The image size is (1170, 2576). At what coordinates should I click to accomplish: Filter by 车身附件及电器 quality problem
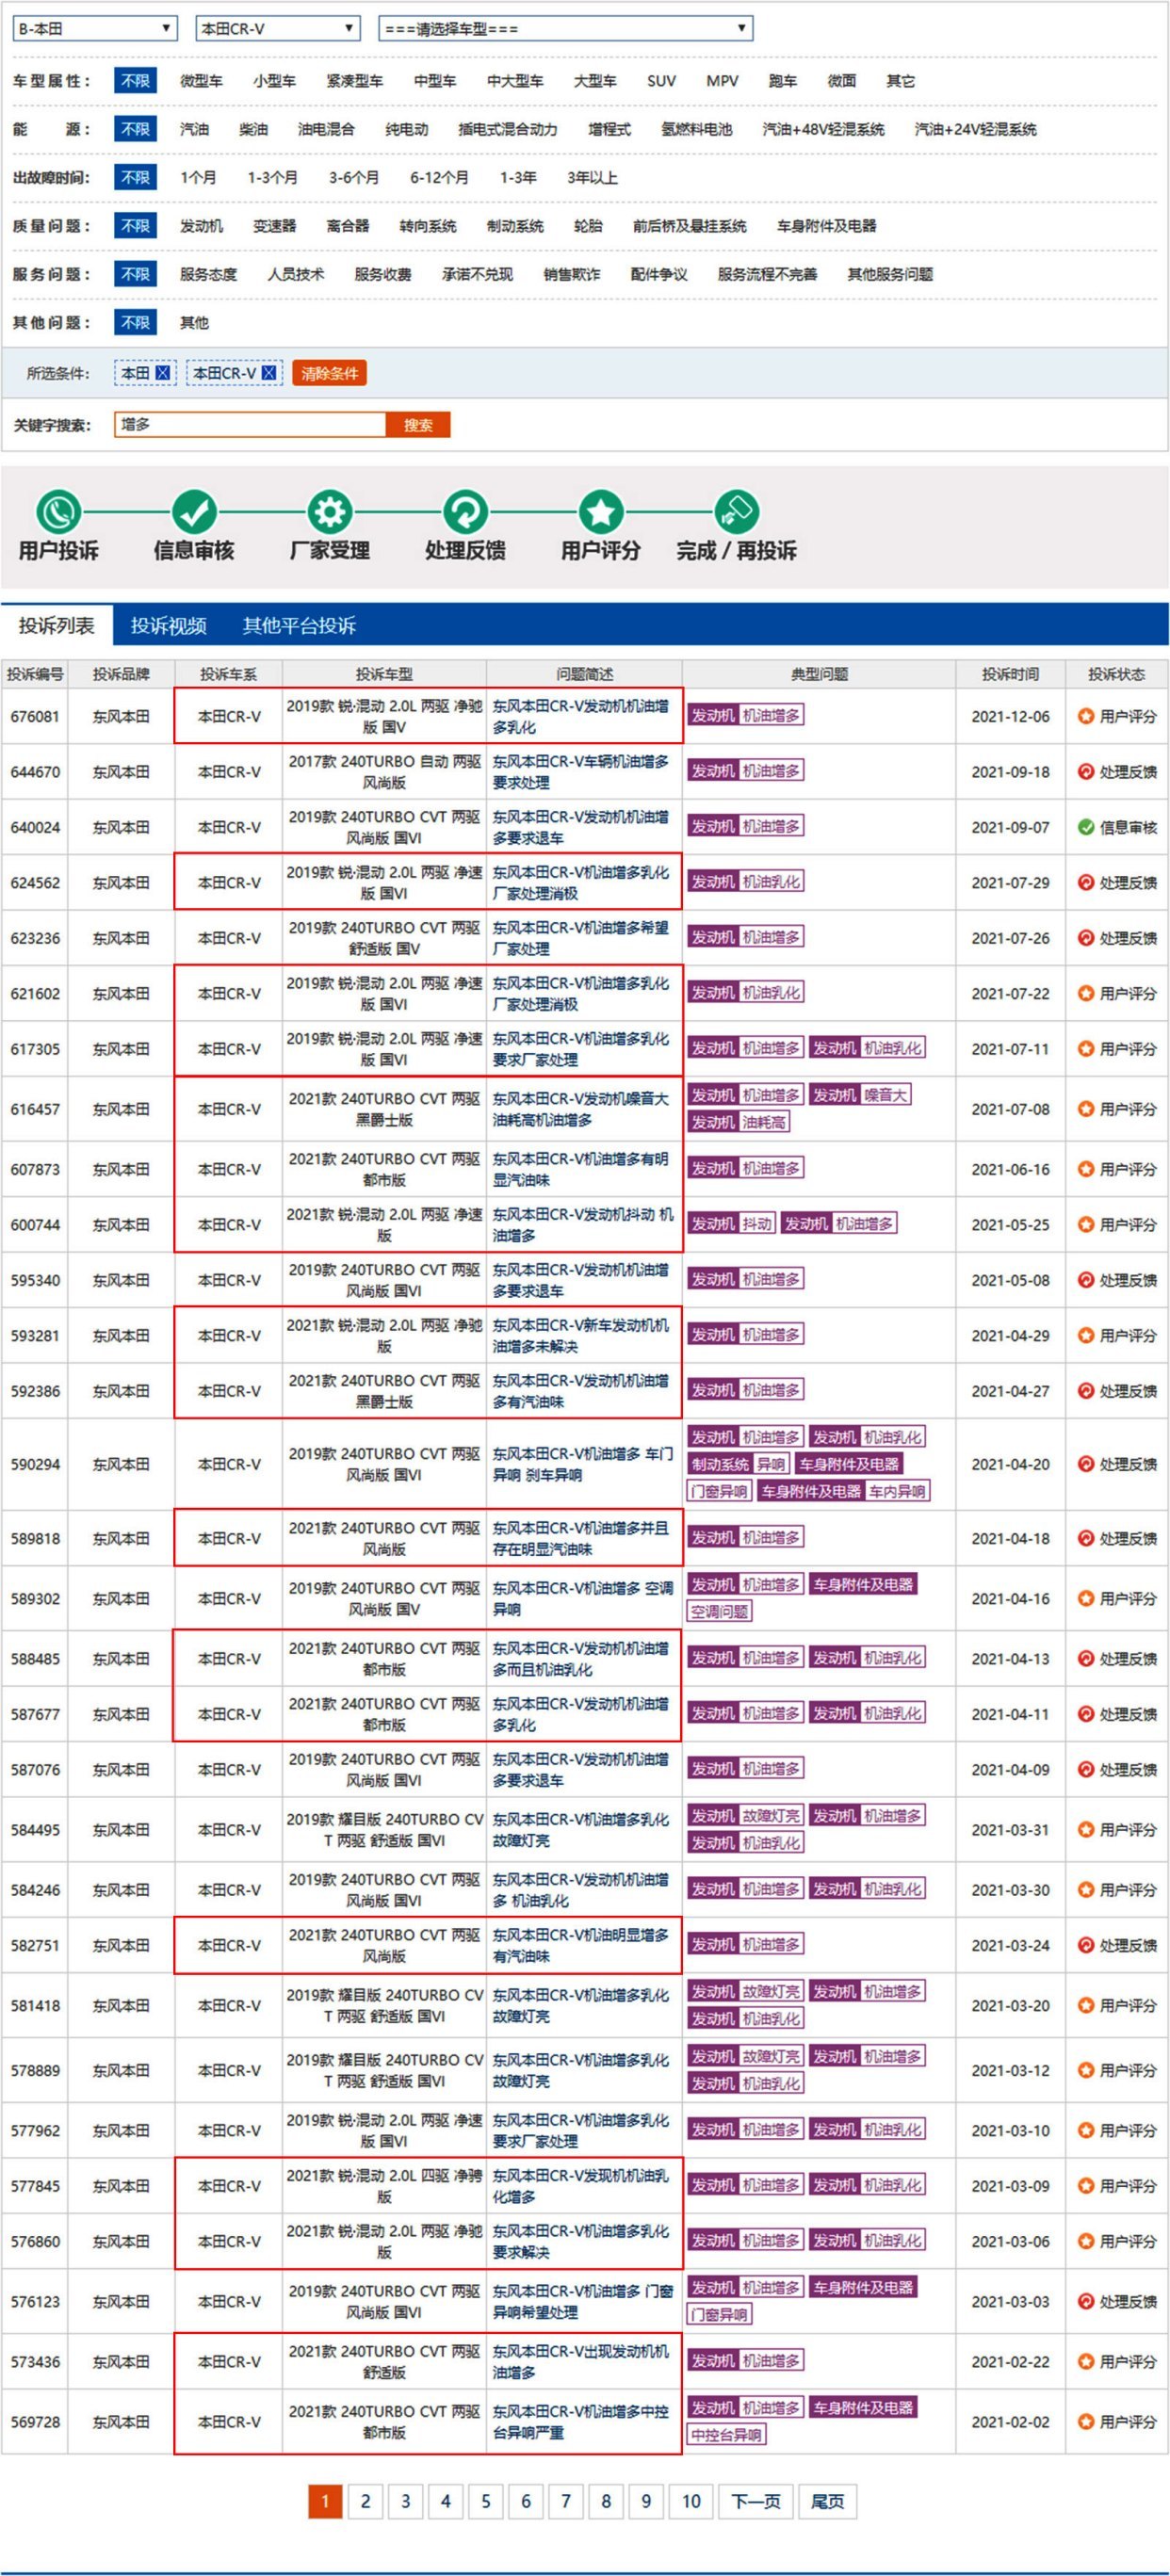tap(826, 226)
